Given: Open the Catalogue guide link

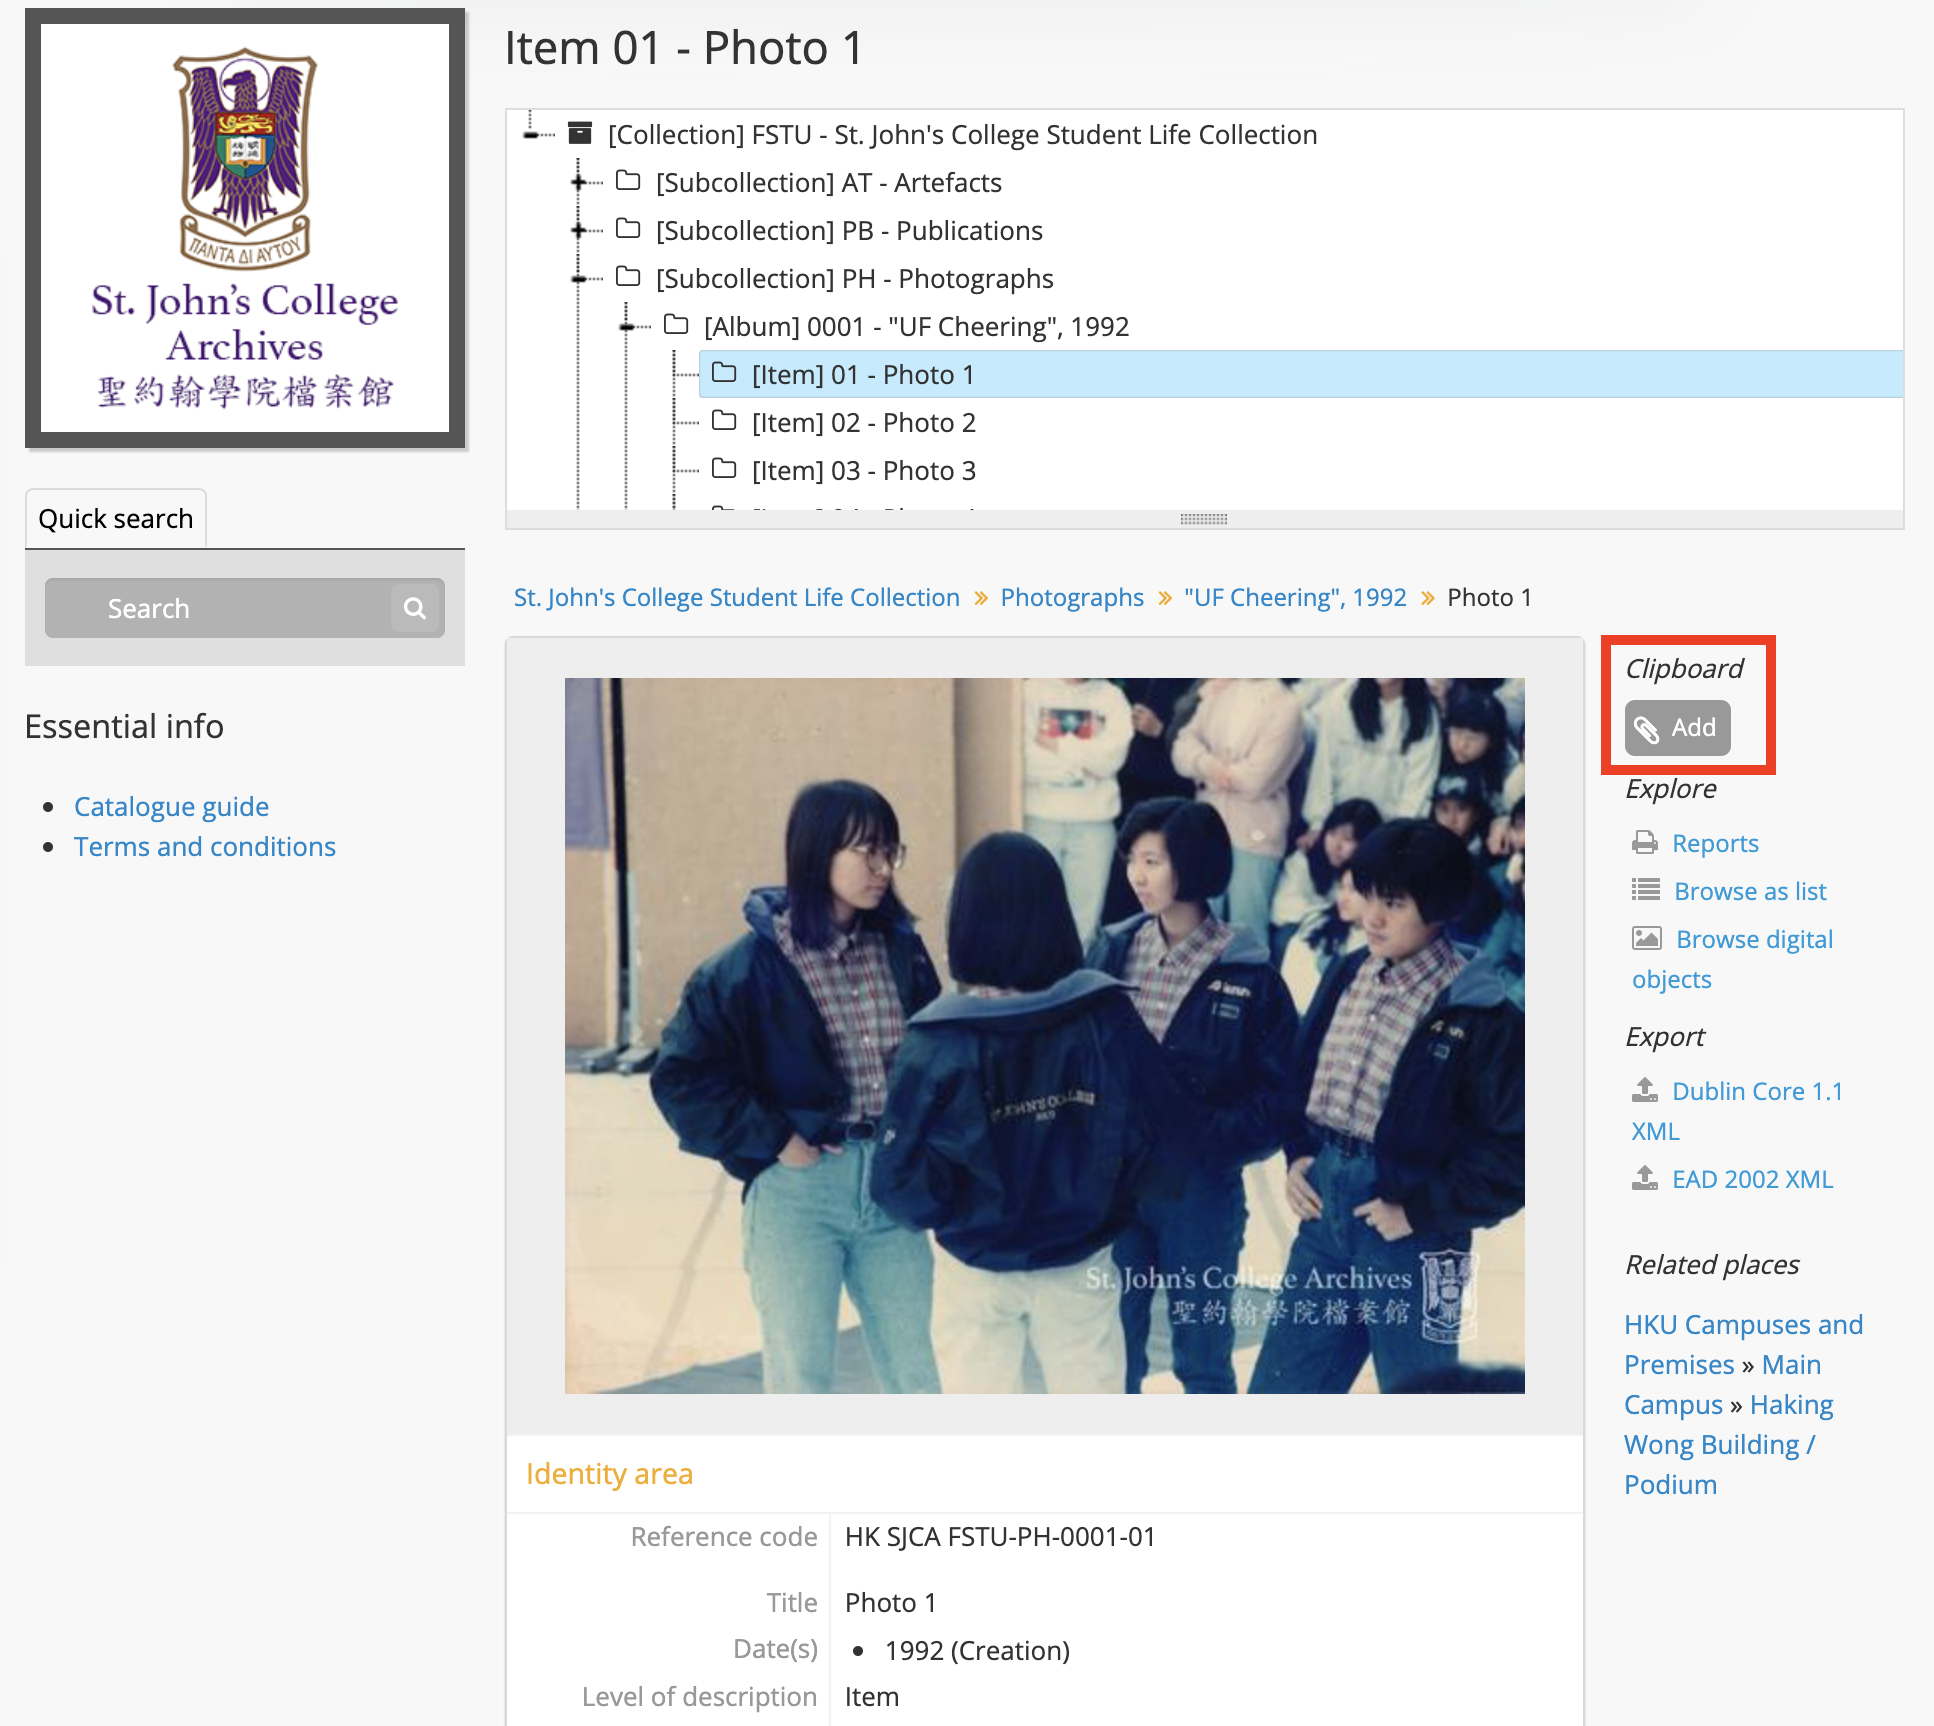Looking at the screenshot, I should (171, 806).
